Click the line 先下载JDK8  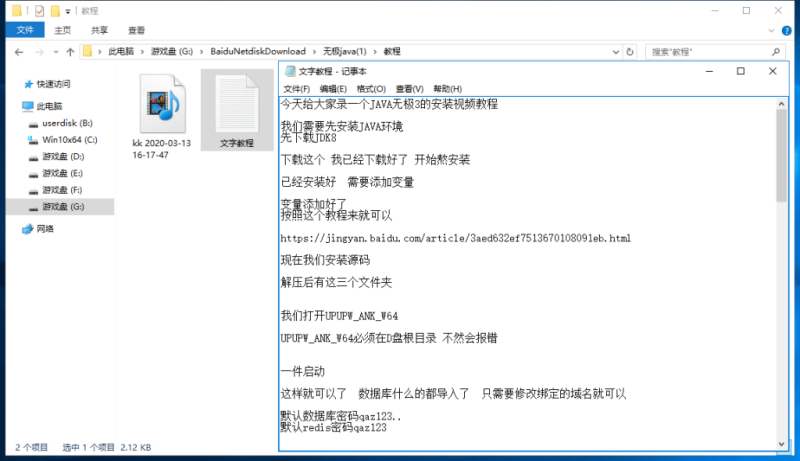pos(308,138)
